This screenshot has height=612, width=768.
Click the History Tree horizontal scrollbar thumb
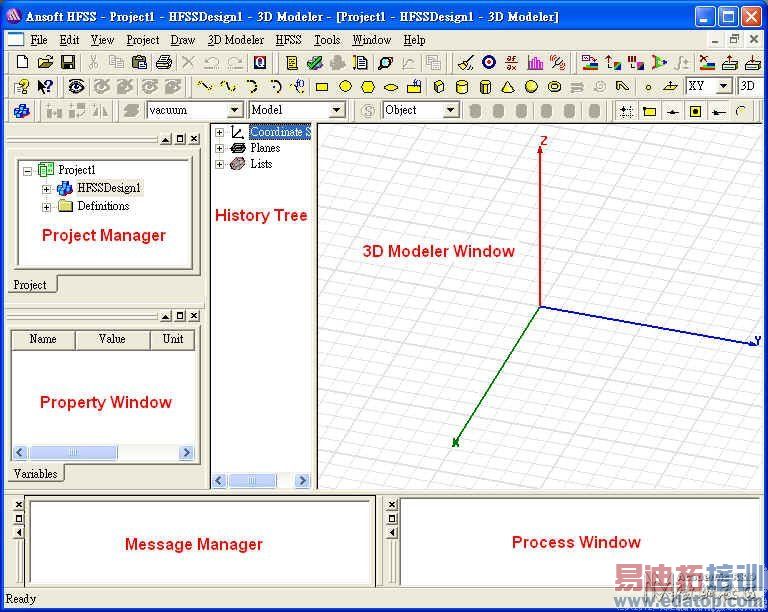click(252, 481)
